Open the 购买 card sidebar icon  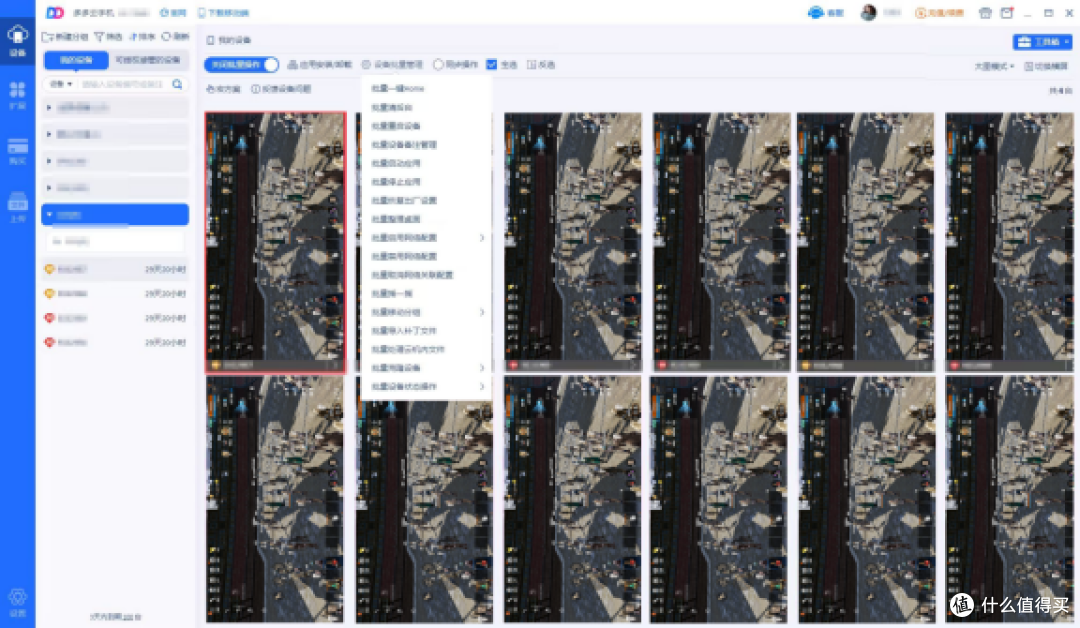click(x=17, y=145)
